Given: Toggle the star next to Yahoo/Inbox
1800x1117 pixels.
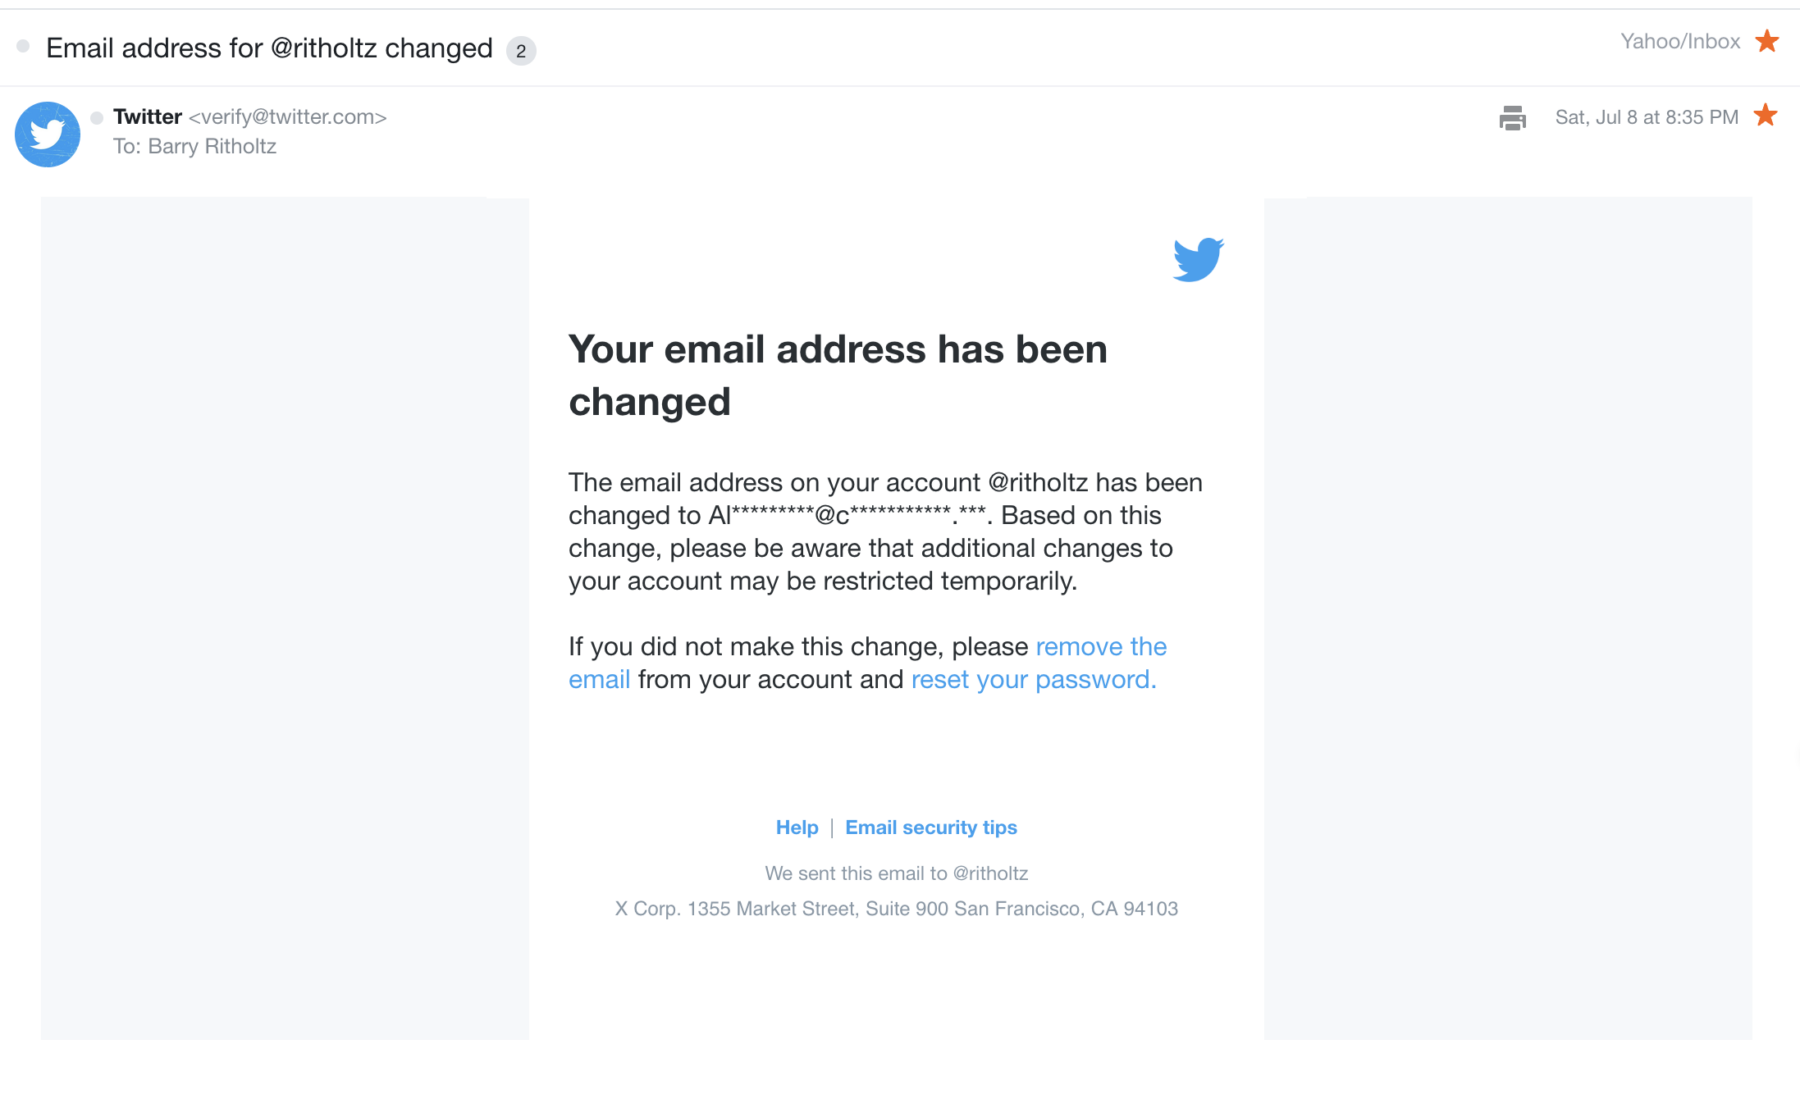Looking at the screenshot, I should pyautogui.click(x=1767, y=41).
